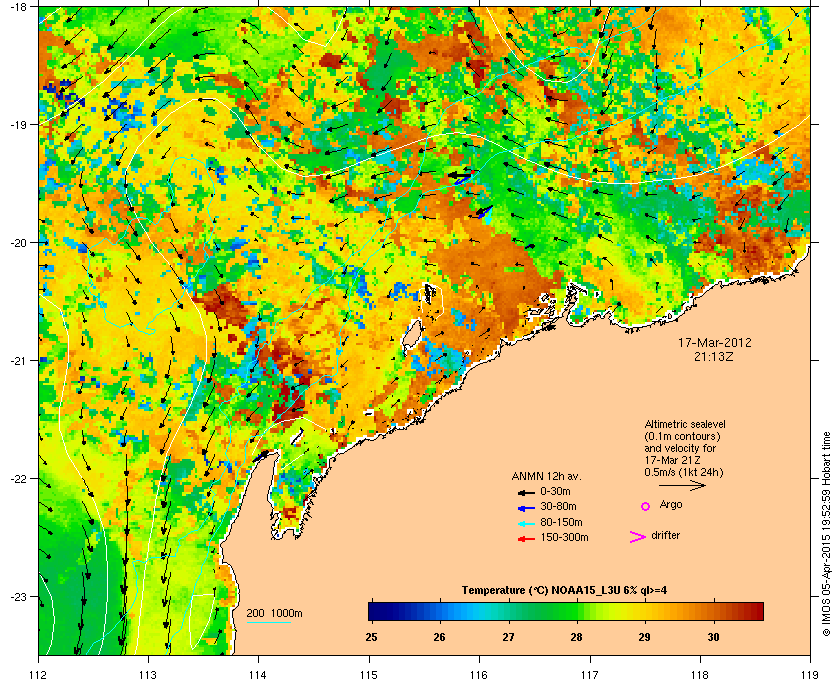The width and height of the screenshot is (840, 680).
Task: Click the latitude axis label '-23'
Action: point(19,596)
